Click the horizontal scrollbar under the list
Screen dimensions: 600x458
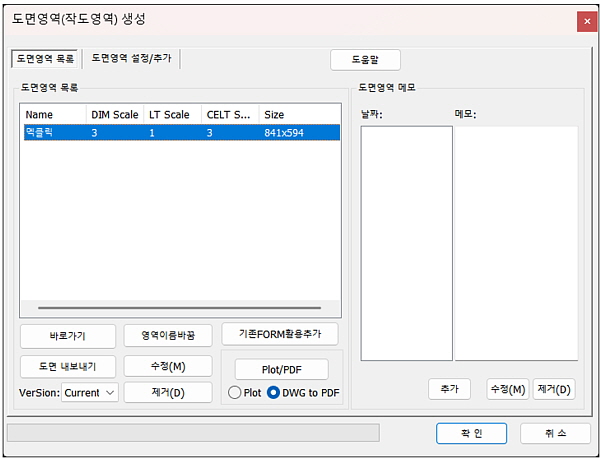click(180, 308)
